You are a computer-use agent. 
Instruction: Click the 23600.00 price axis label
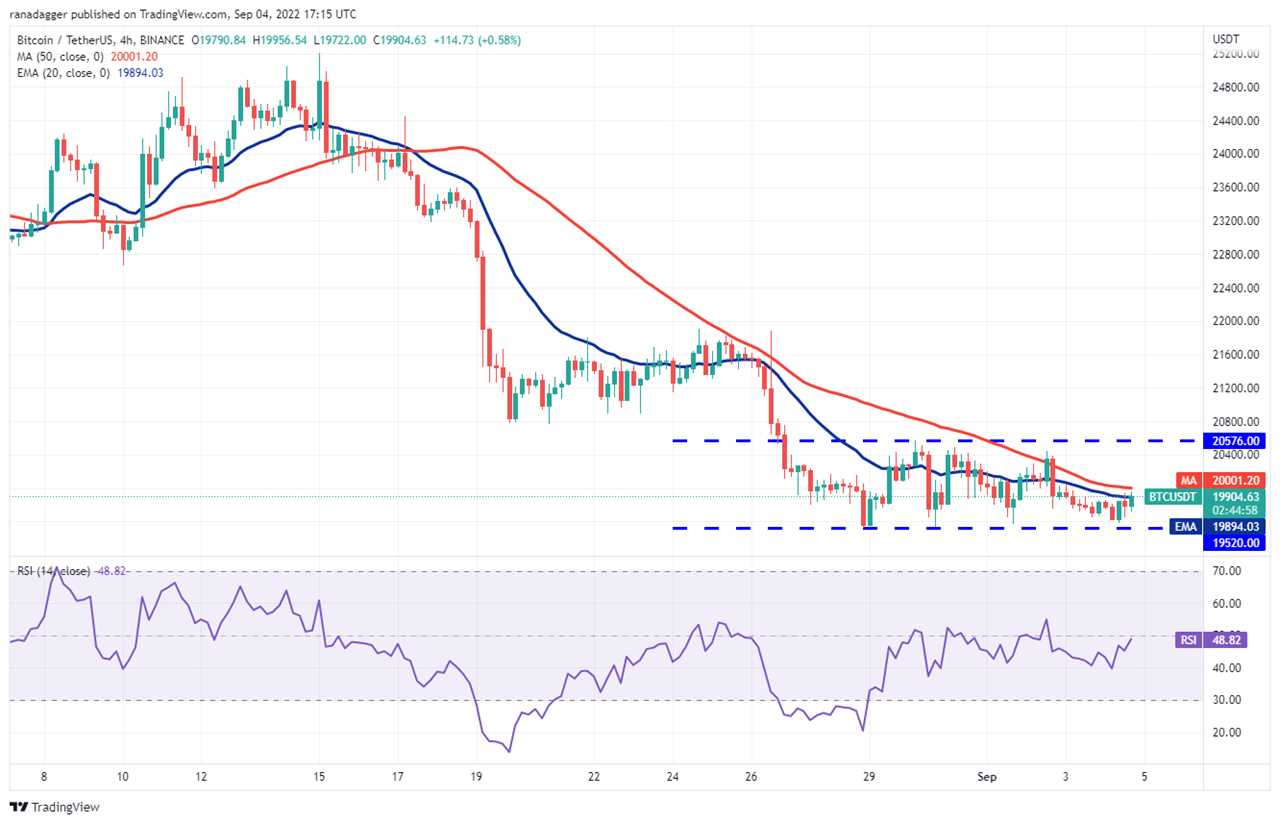[1238, 188]
